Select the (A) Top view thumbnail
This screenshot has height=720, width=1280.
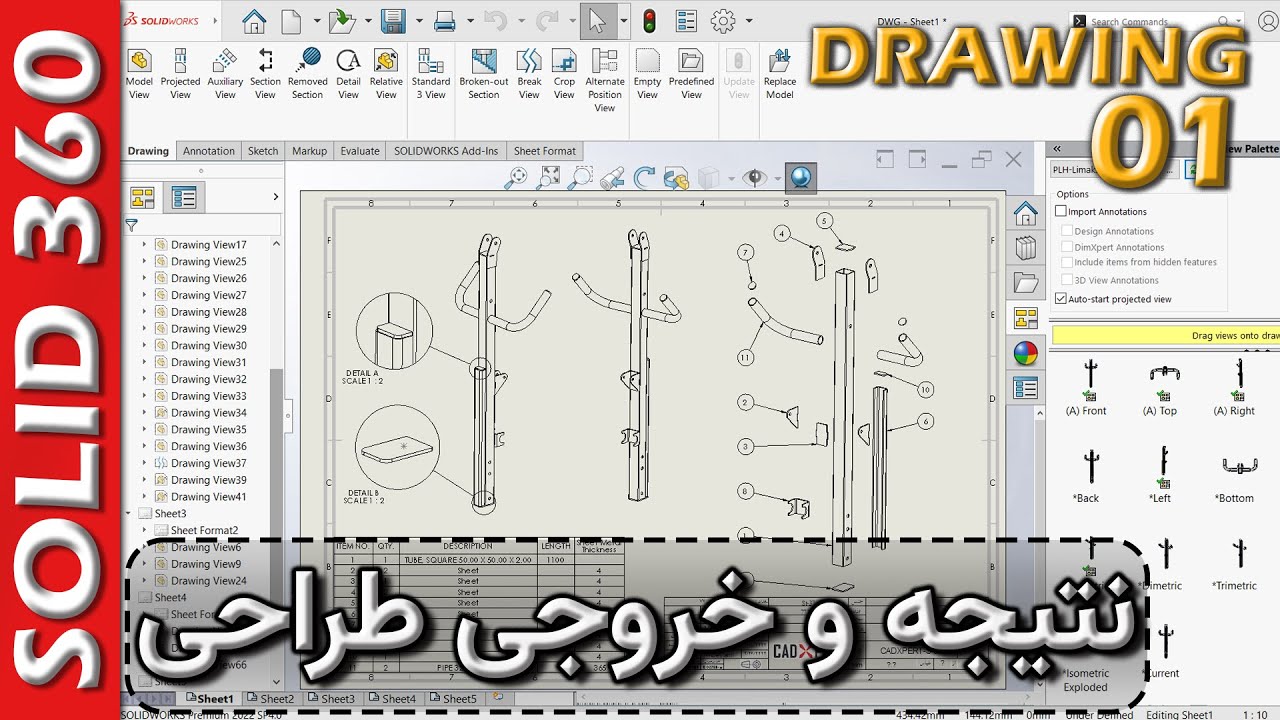click(1162, 387)
